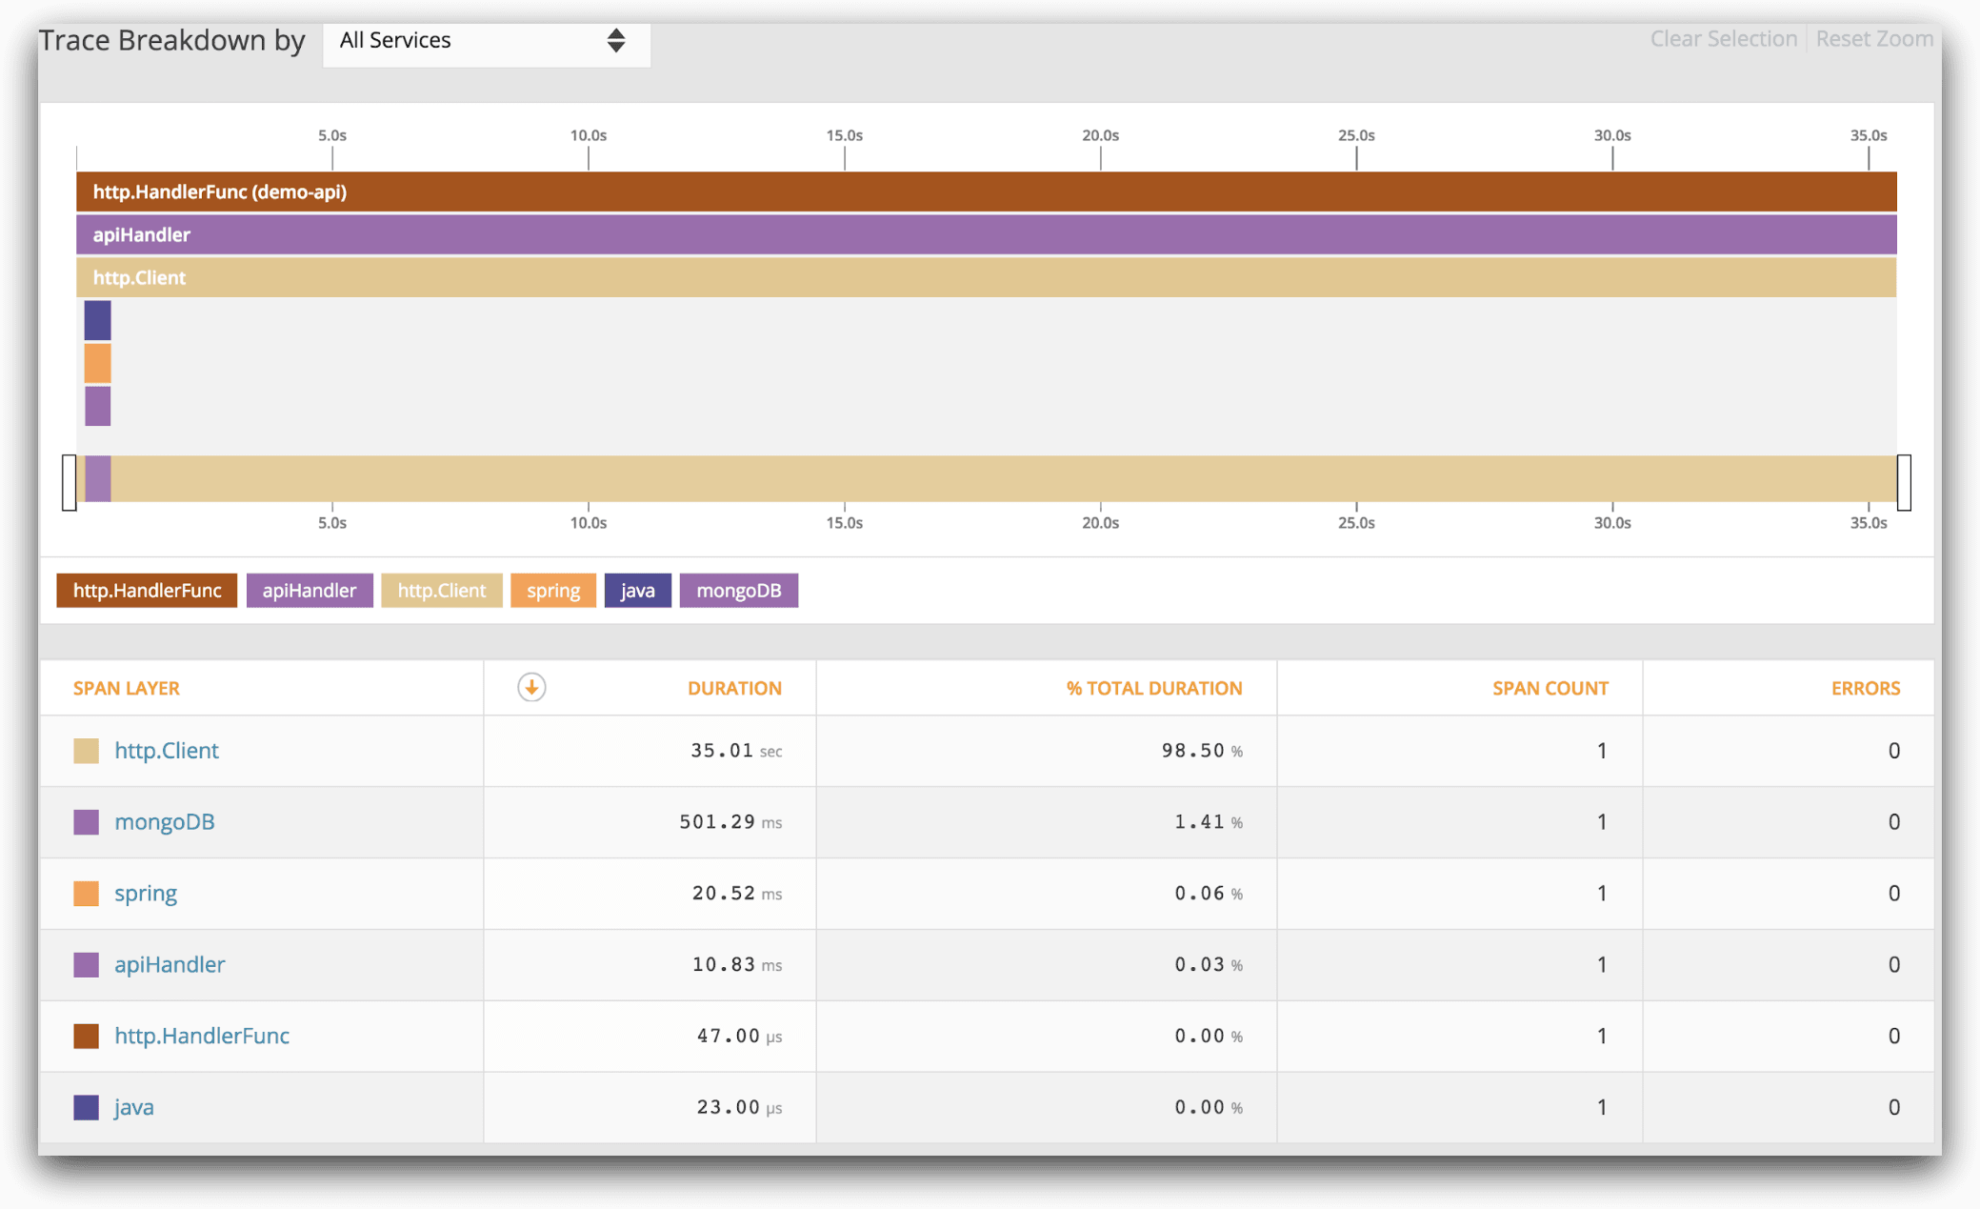The image size is (1980, 1209).
Task: Click the purple square icon beside apiHandler row
Action: pyautogui.click(x=86, y=964)
